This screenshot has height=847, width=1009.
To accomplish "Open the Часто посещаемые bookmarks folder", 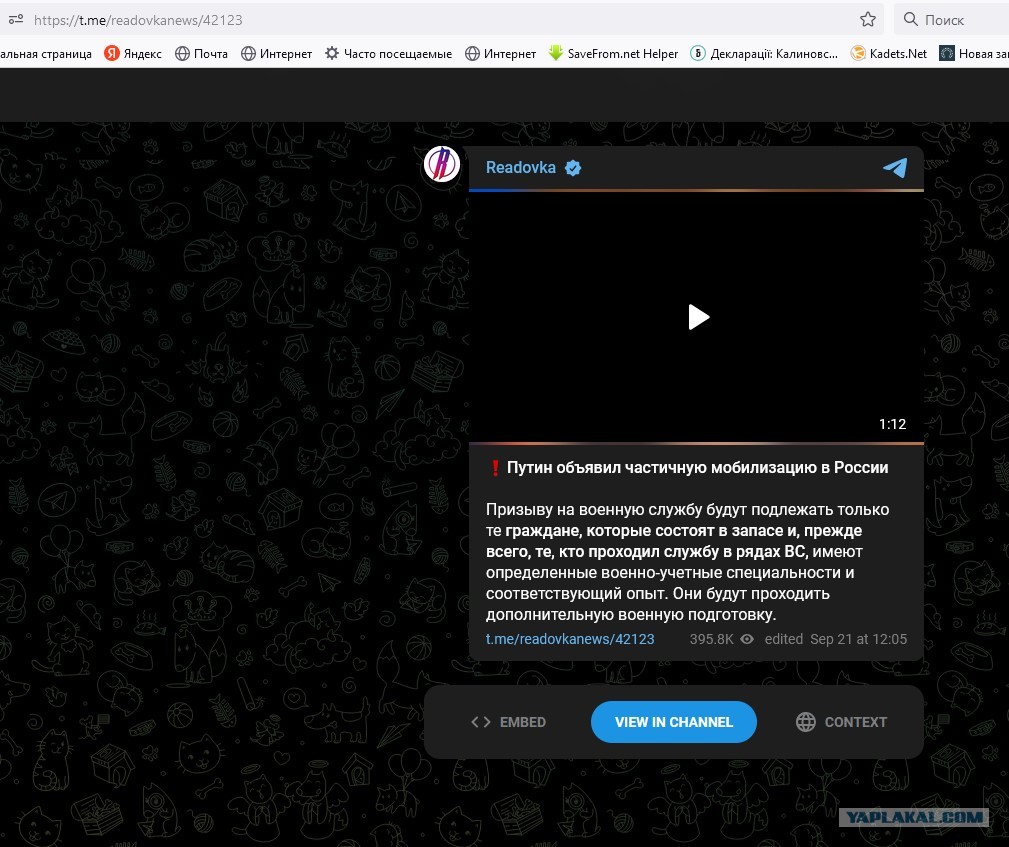I will (x=388, y=53).
